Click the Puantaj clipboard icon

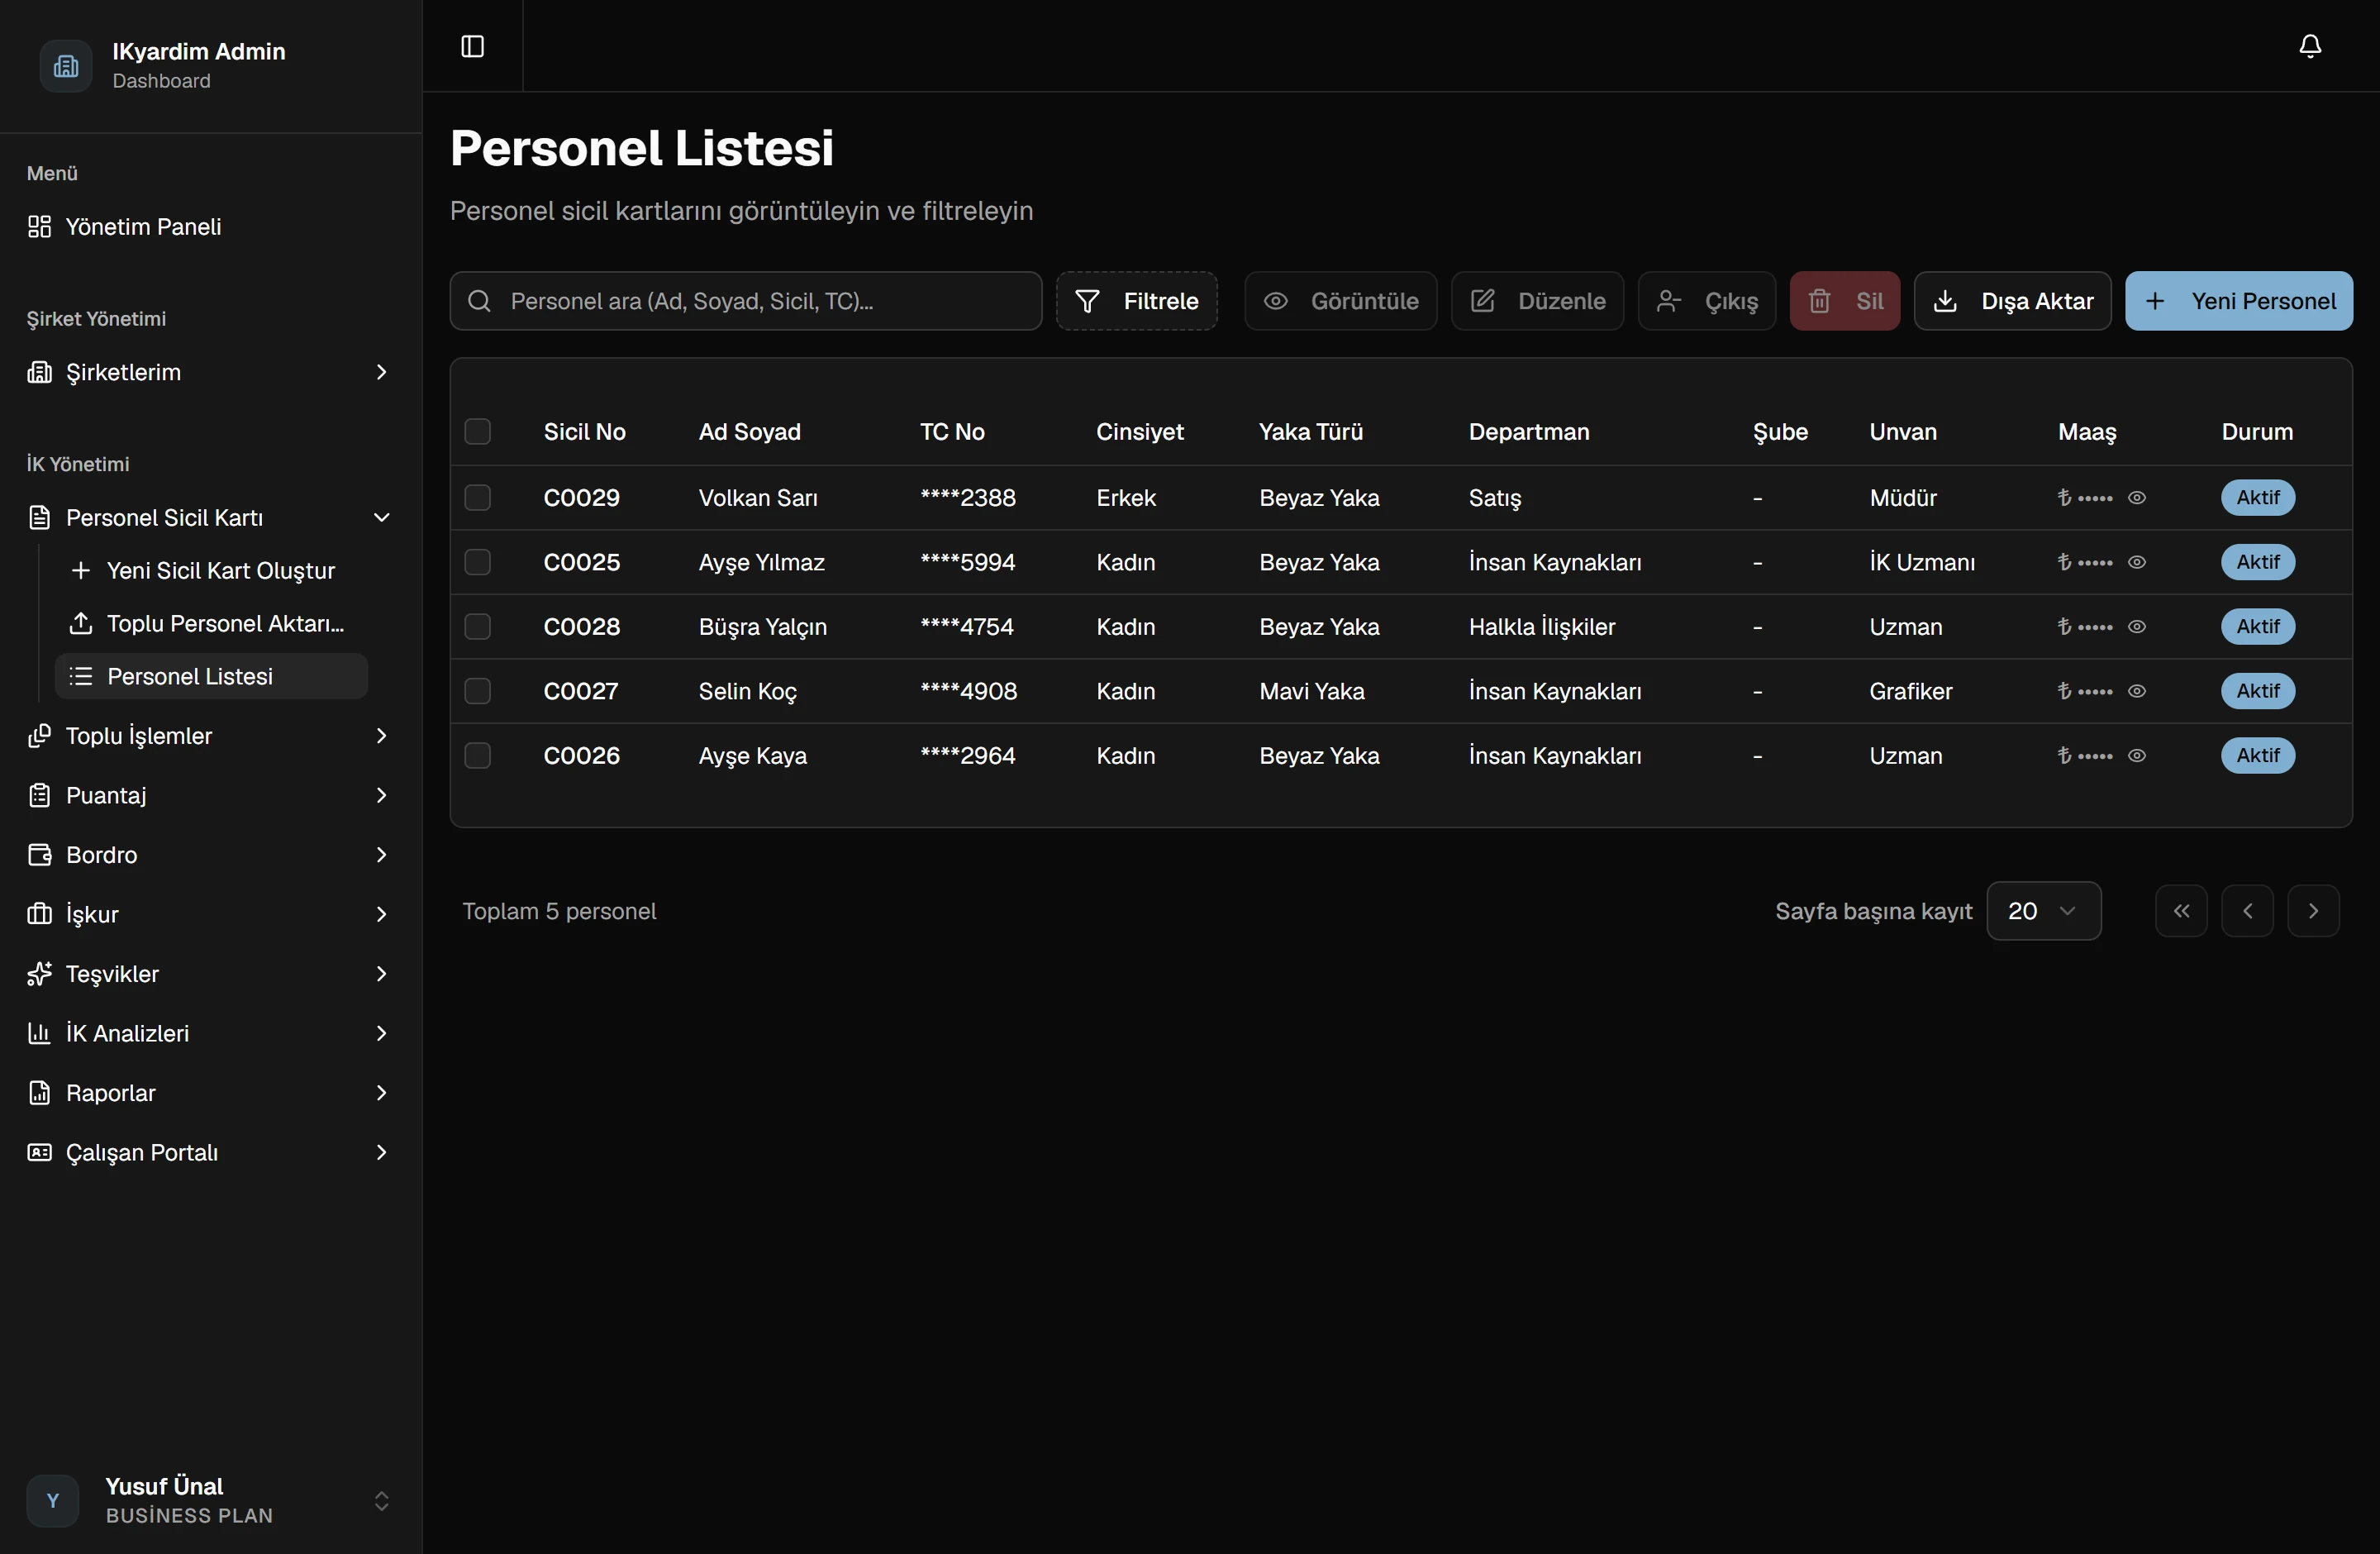coord(39,796)
